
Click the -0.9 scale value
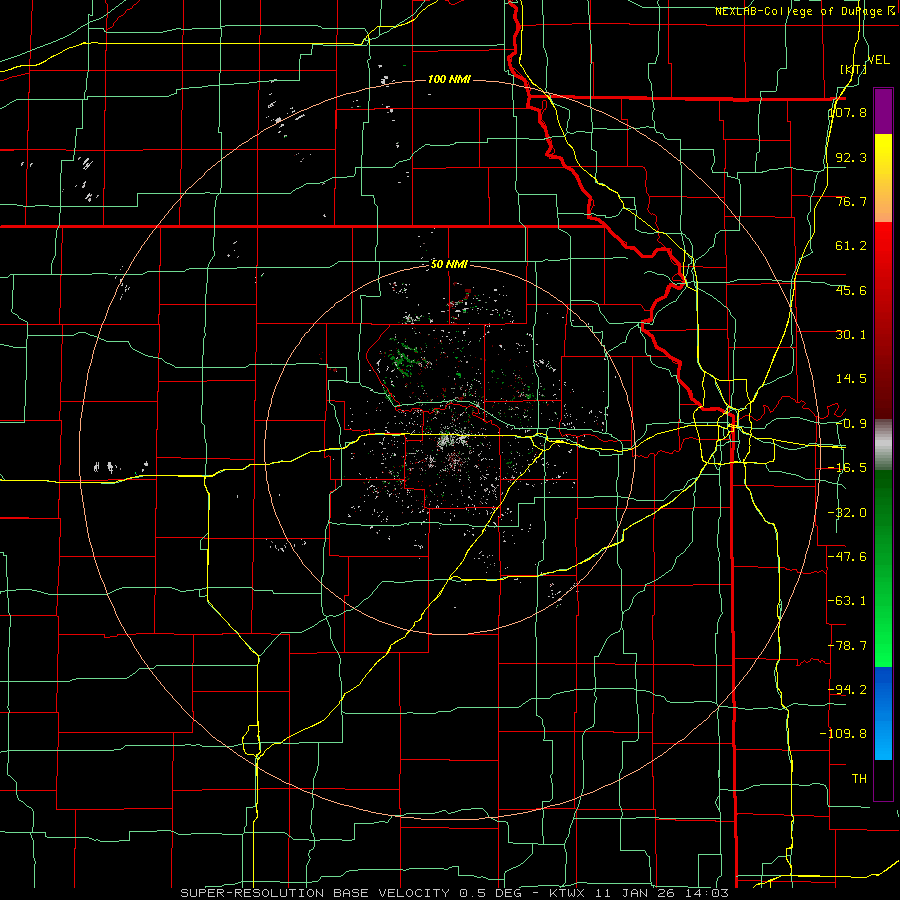851,424
